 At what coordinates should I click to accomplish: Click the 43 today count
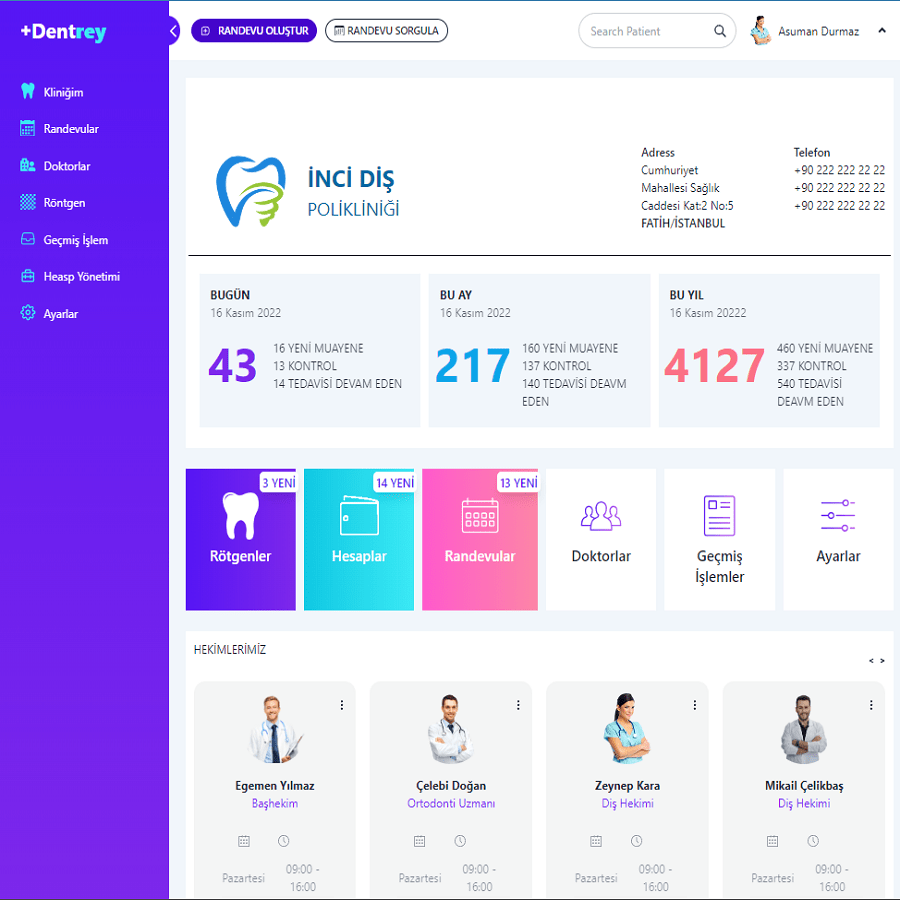click(x=232, y=366)
